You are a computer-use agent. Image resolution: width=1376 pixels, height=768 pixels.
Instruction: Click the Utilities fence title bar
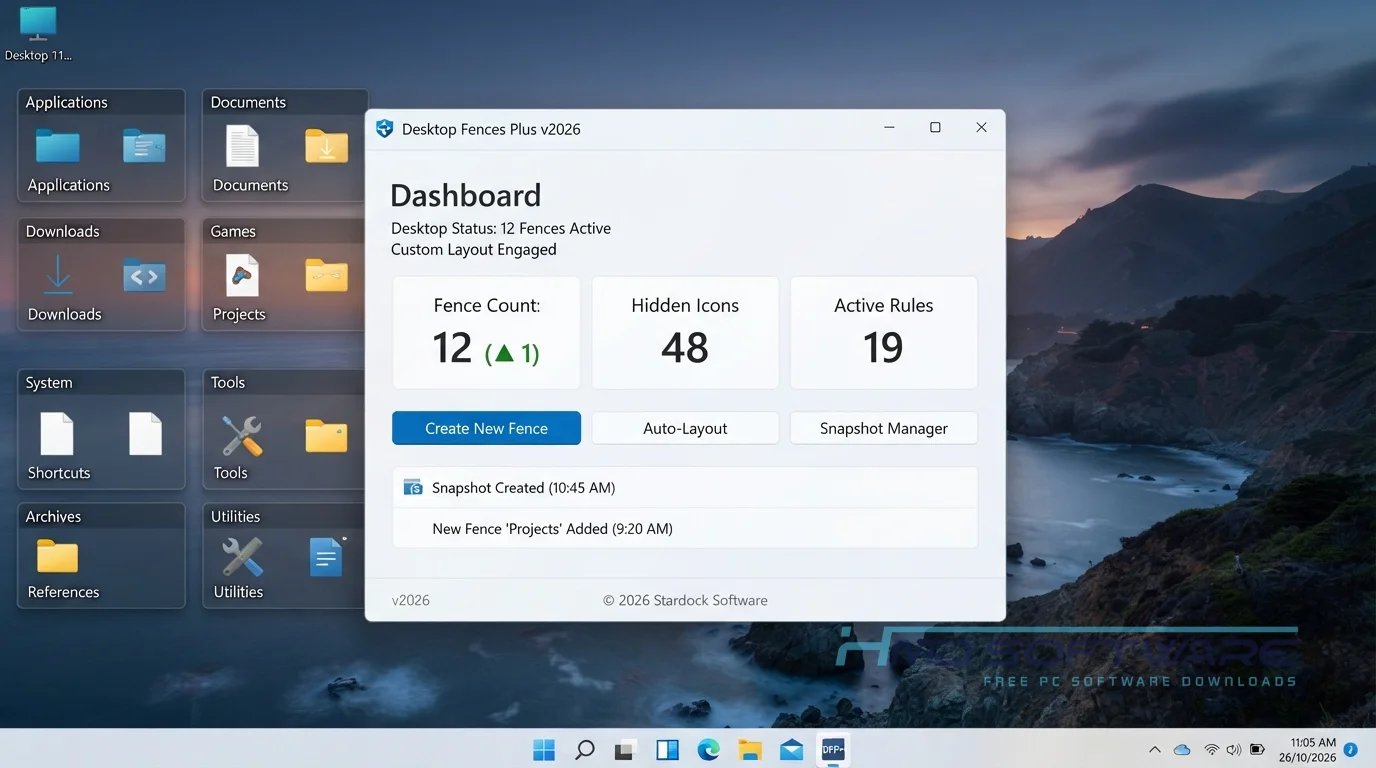(x=284, y=516)
